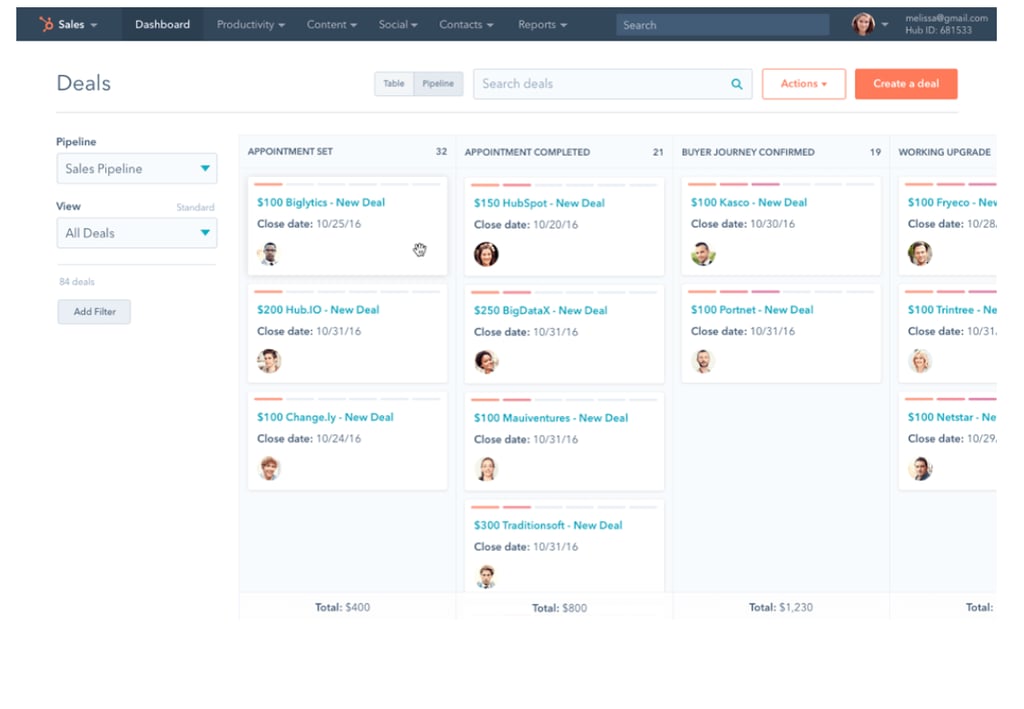Click owner avatar on Netstar deal card
This screenshot has height=709, width=1024.
pyautogui.click(x=920, y=468)
